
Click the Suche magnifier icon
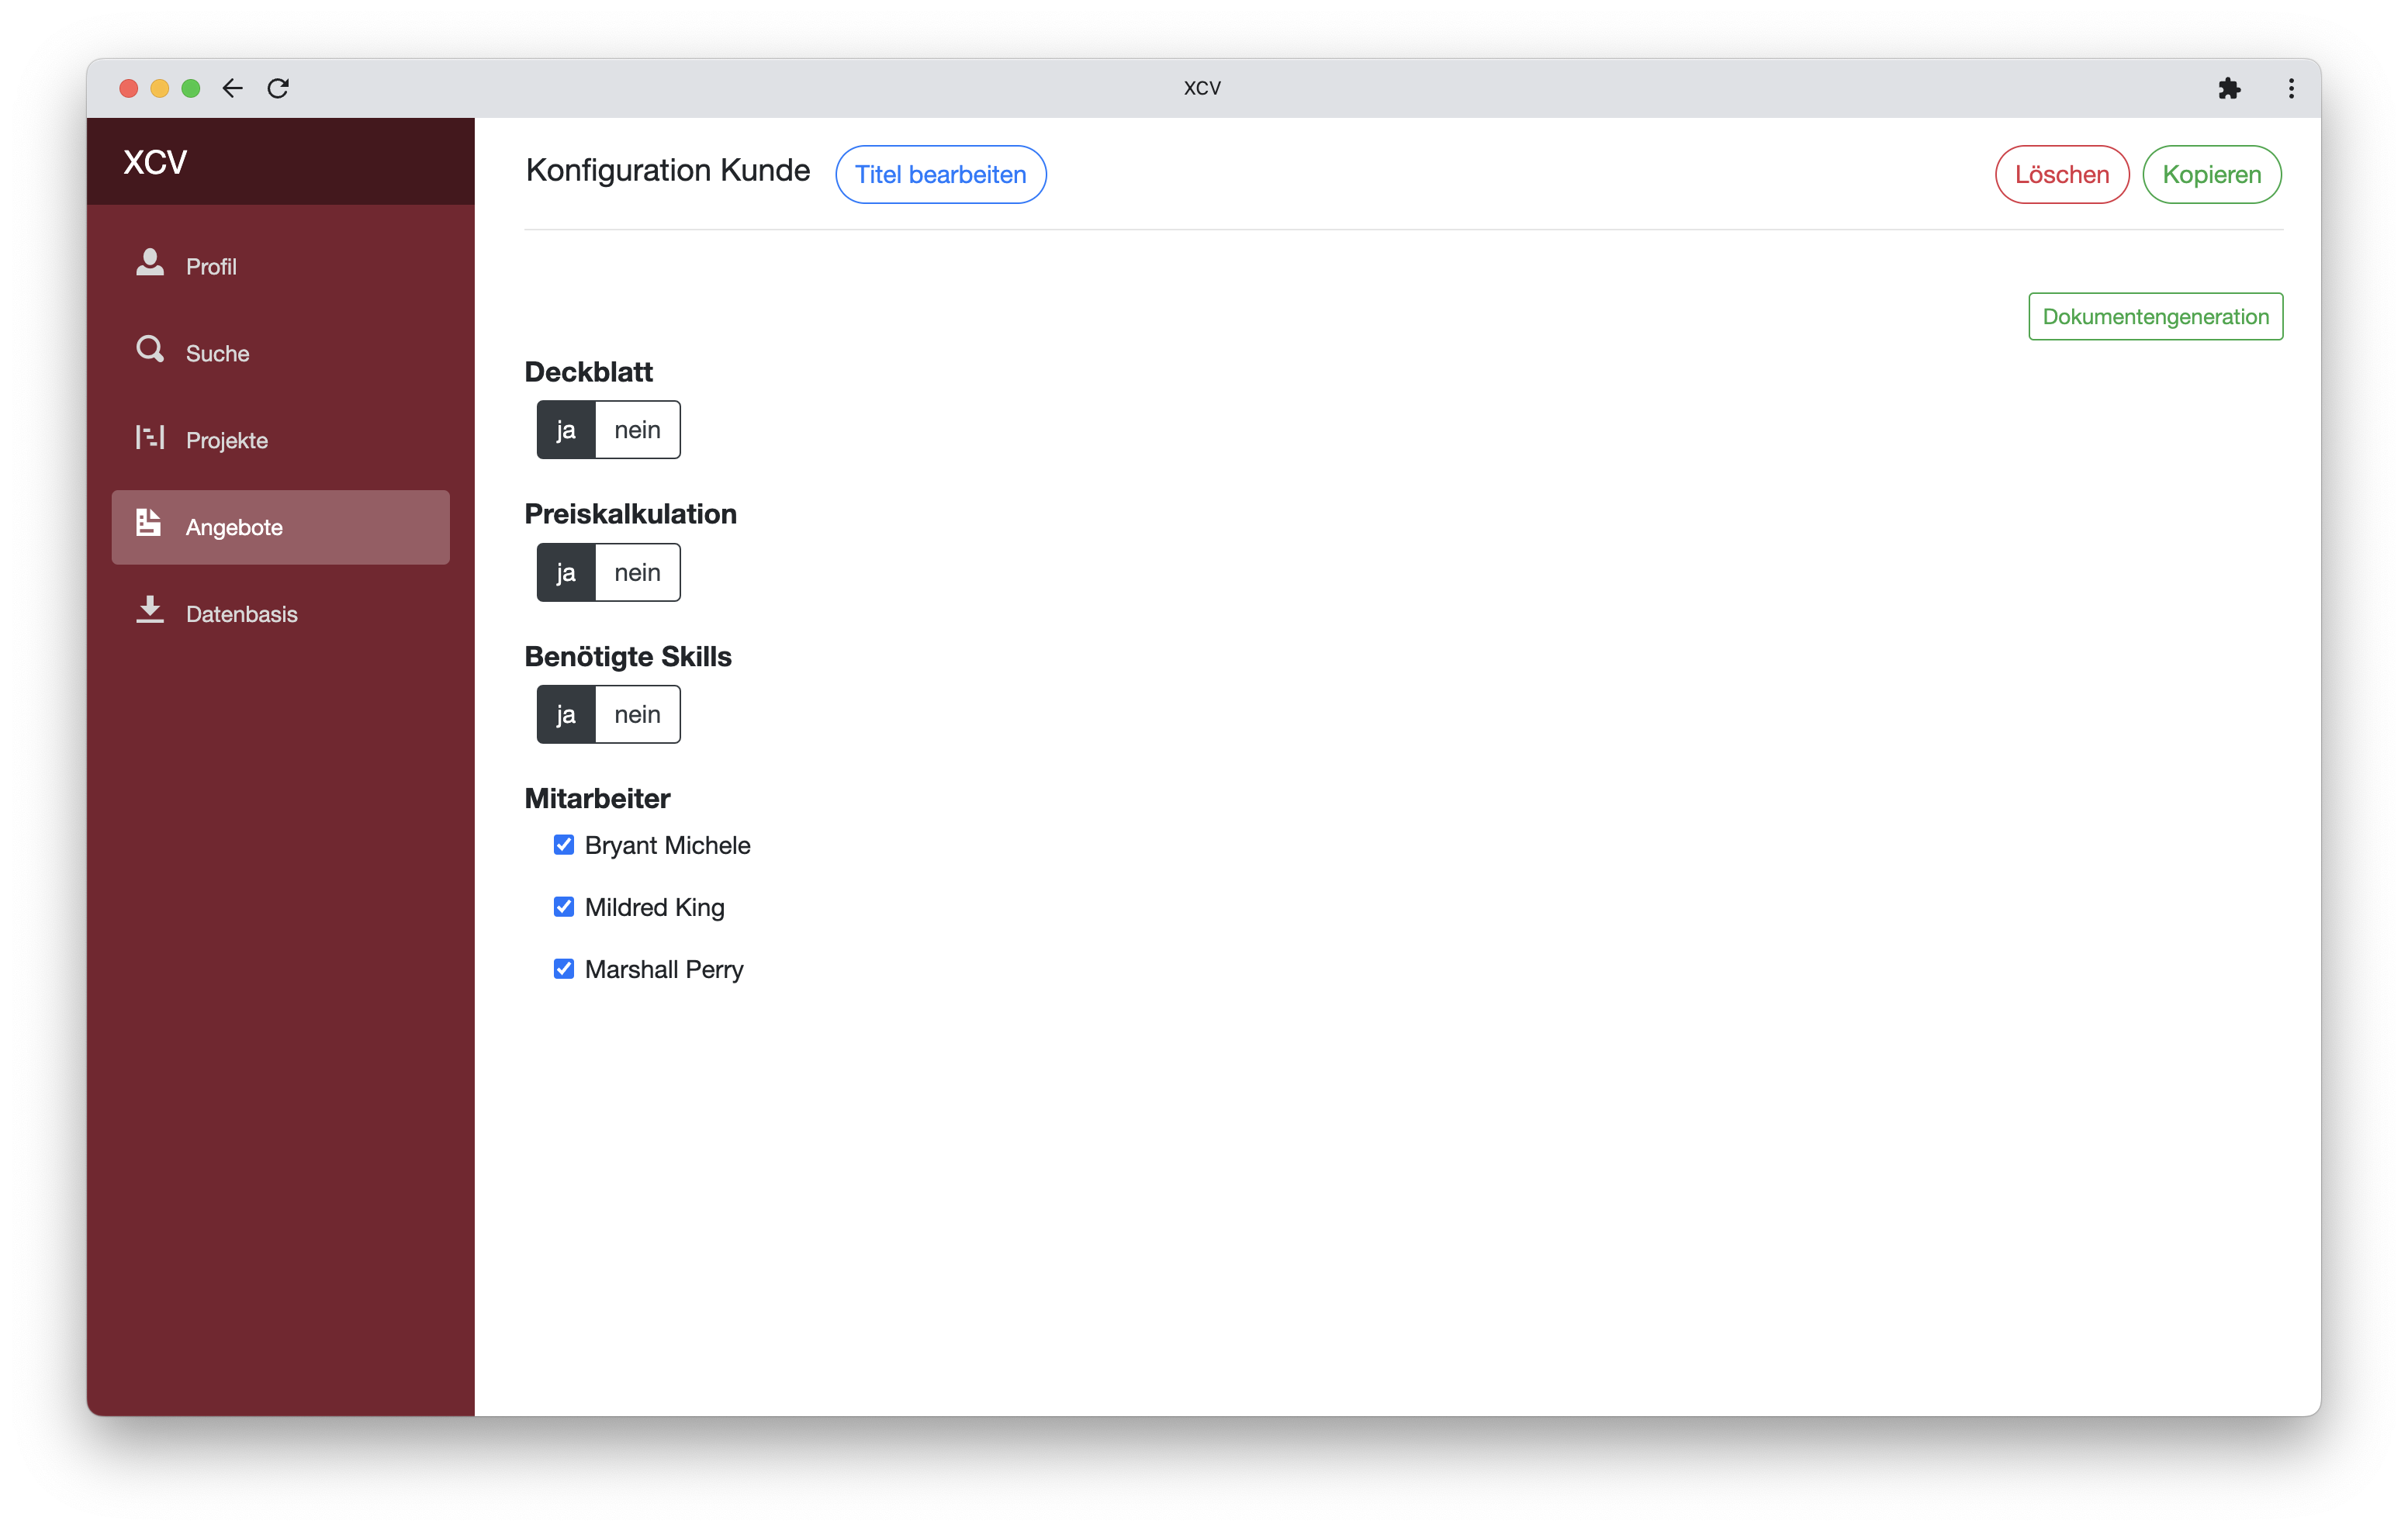(x=150, y=349)
